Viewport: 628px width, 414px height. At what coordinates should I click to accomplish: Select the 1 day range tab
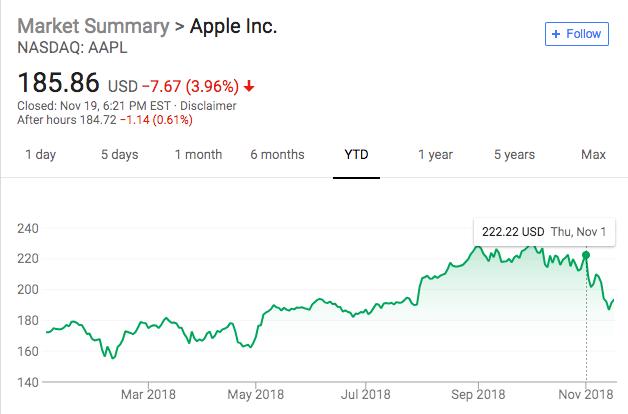(40, 155)
